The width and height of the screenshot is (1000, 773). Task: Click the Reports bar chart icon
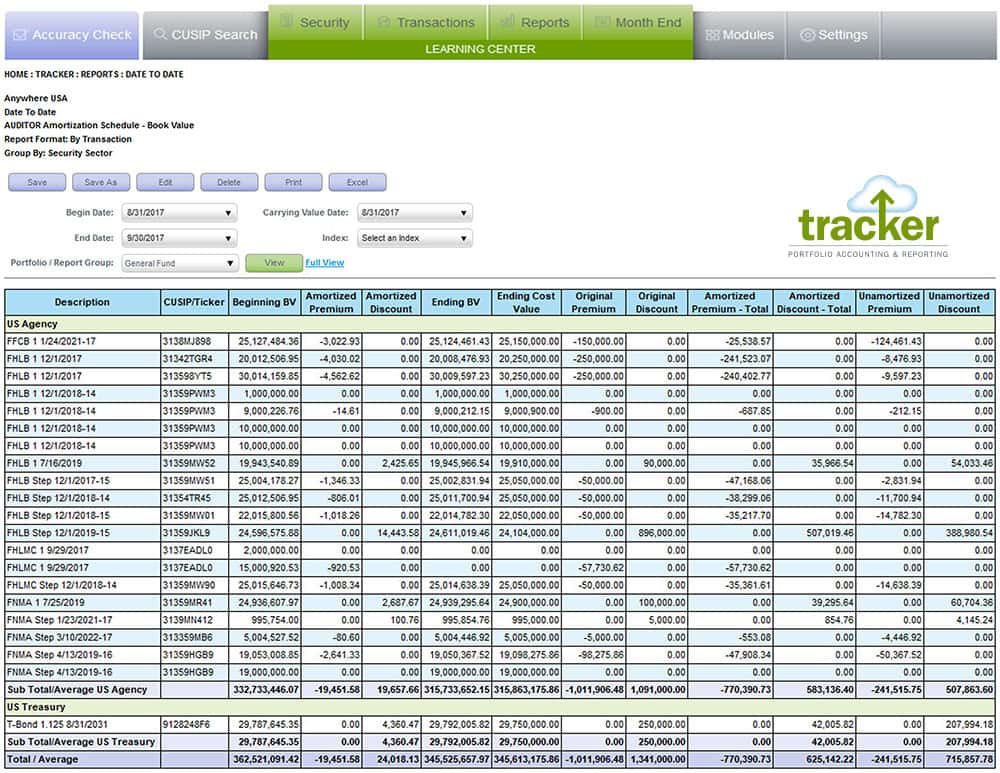[507, 22]
